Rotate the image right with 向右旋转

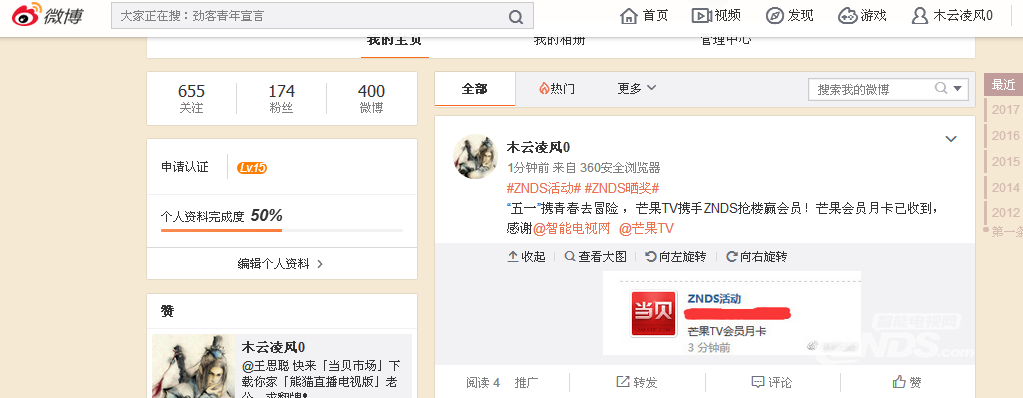[x=756, y=257]
